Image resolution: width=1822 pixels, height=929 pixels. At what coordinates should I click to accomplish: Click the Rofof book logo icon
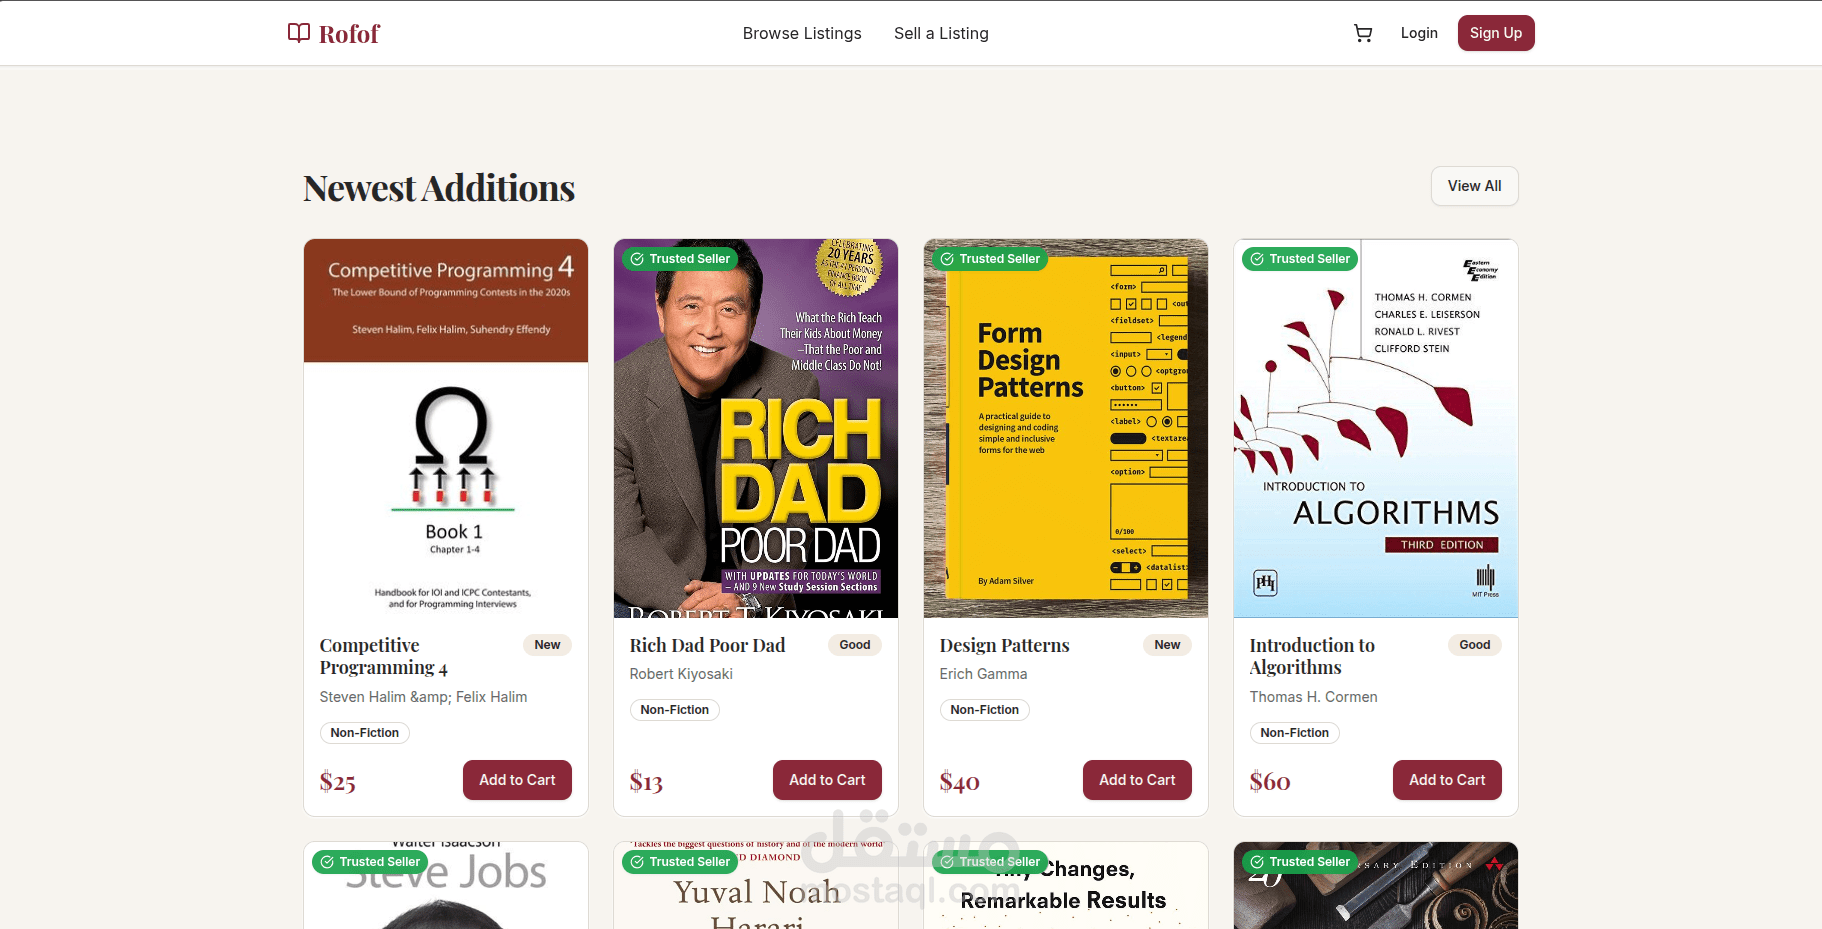click(x=298, y=33)
